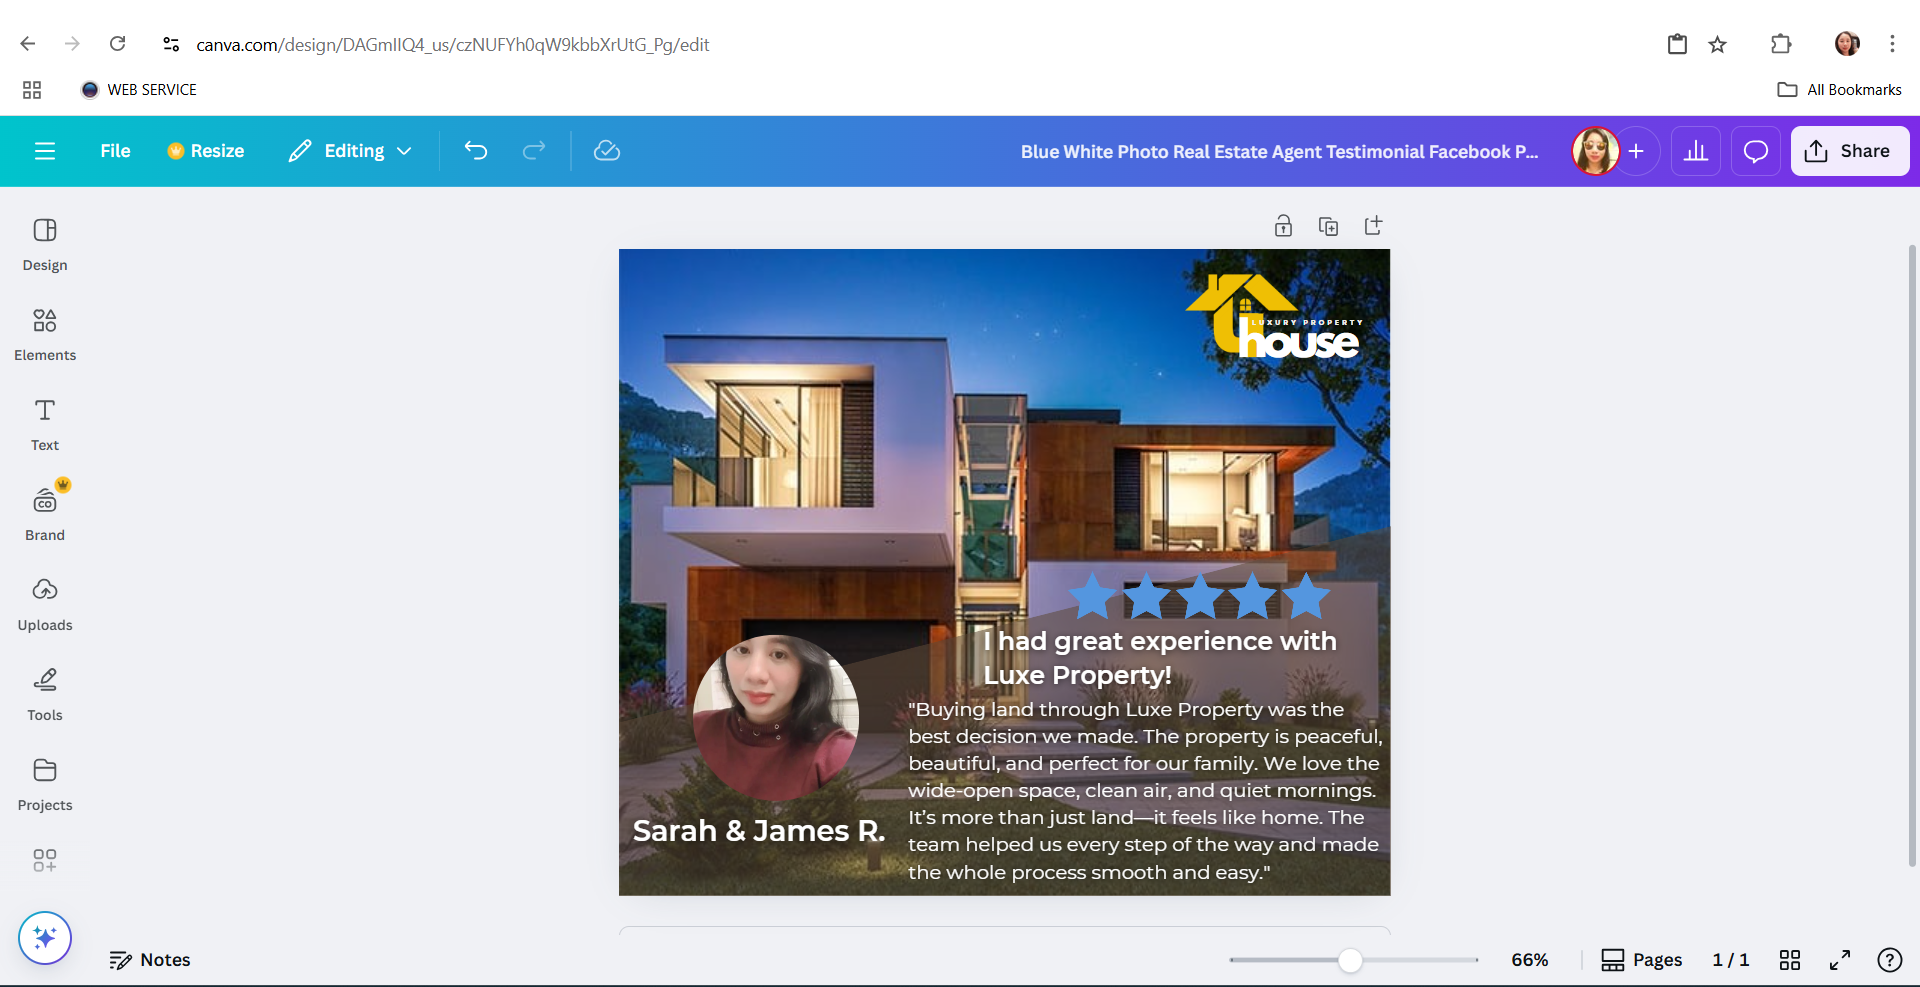The image size is (1920, 987).
Task: Select the heading "I had great experience"
Action: (1160, 658)
